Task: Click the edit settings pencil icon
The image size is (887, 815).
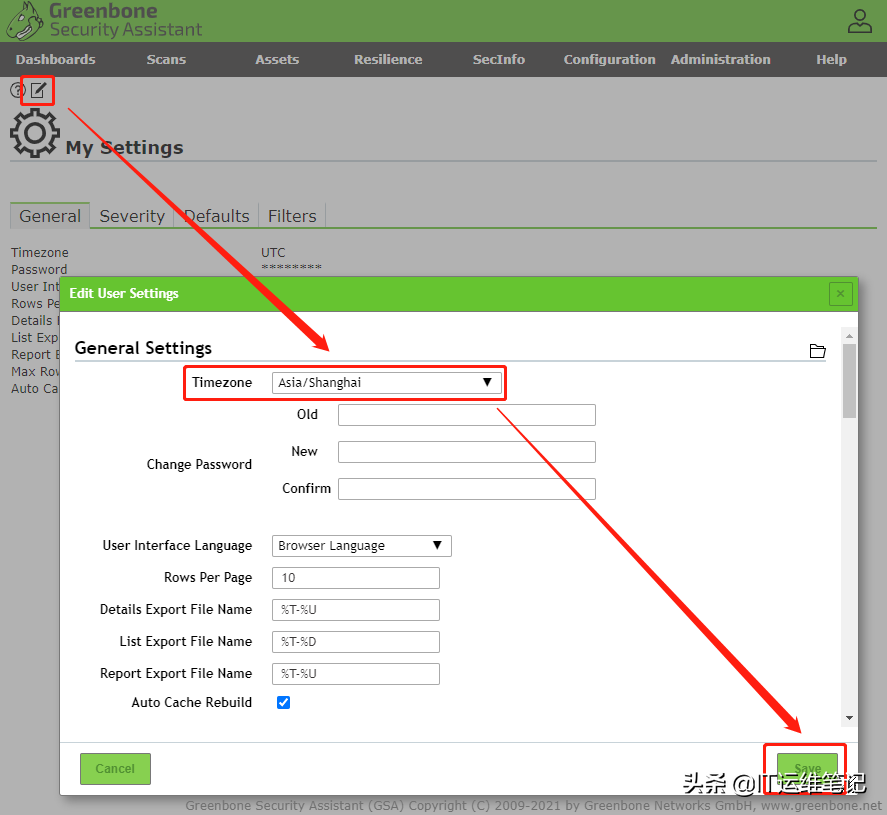Action: (x=38, y=91)
